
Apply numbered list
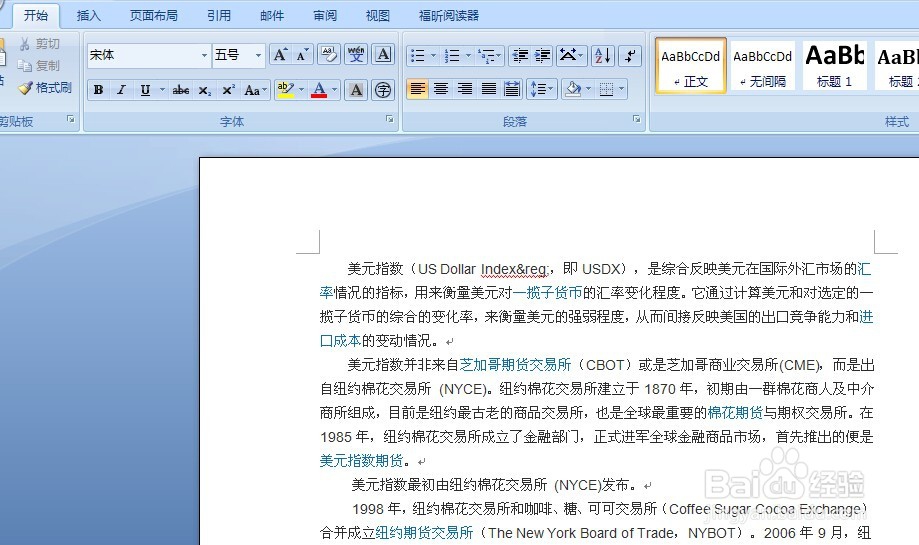452,56
